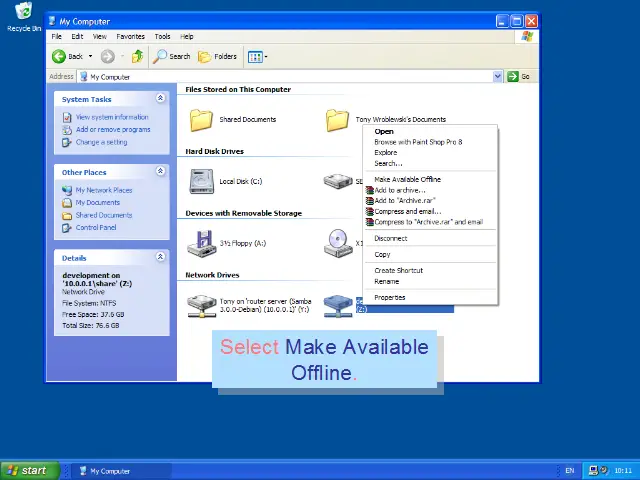Select the Local Disk (C:) drive icon
Viewport: 640px width, 480px height.
[201, 181]
